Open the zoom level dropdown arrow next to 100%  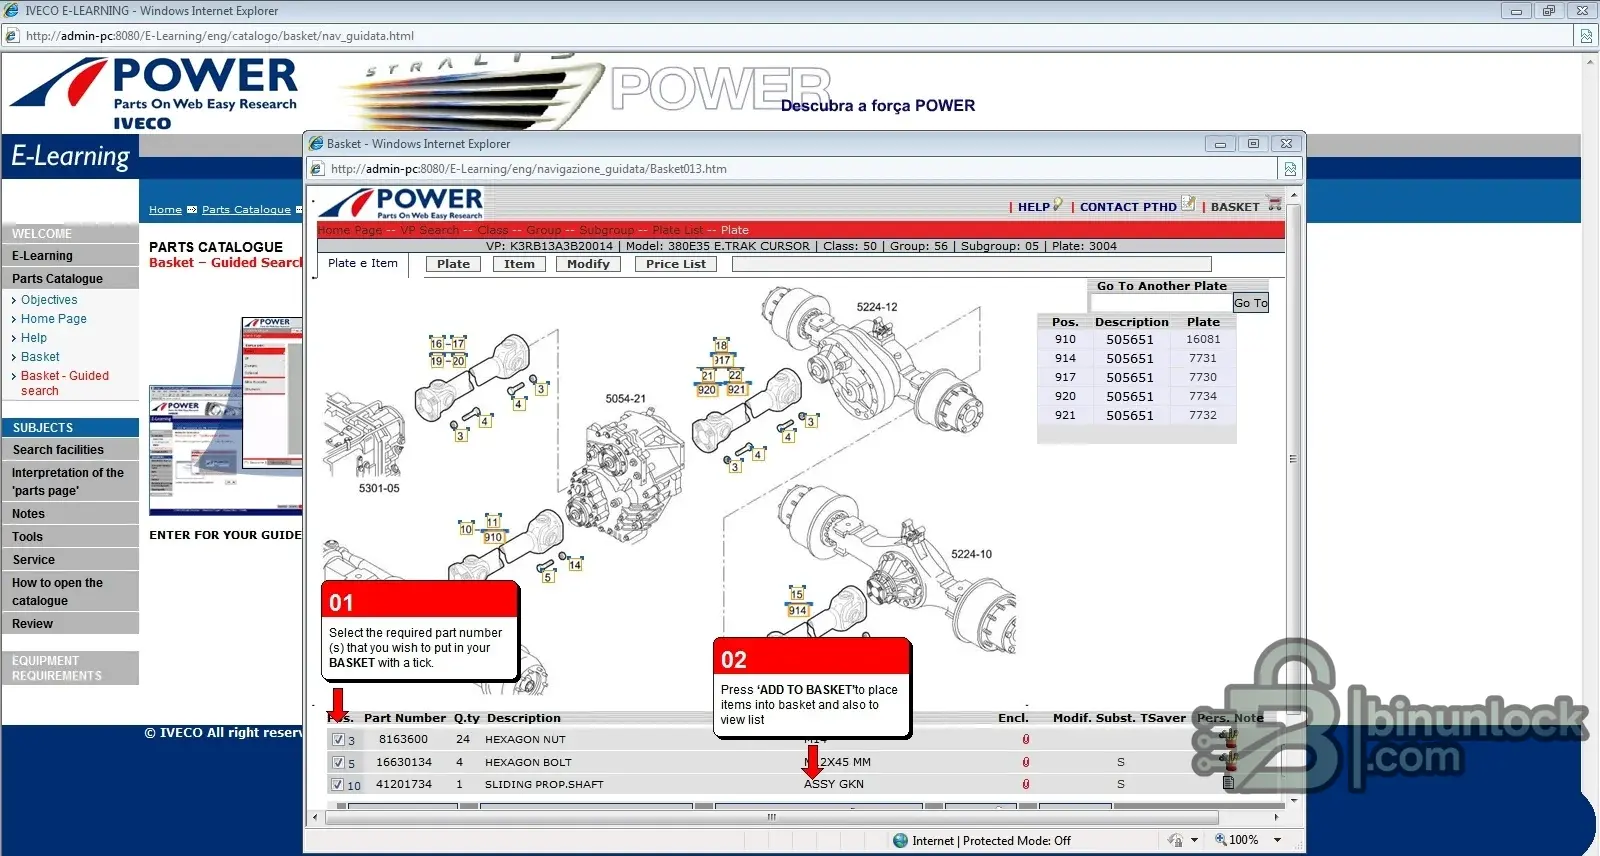coord(1277,840)
